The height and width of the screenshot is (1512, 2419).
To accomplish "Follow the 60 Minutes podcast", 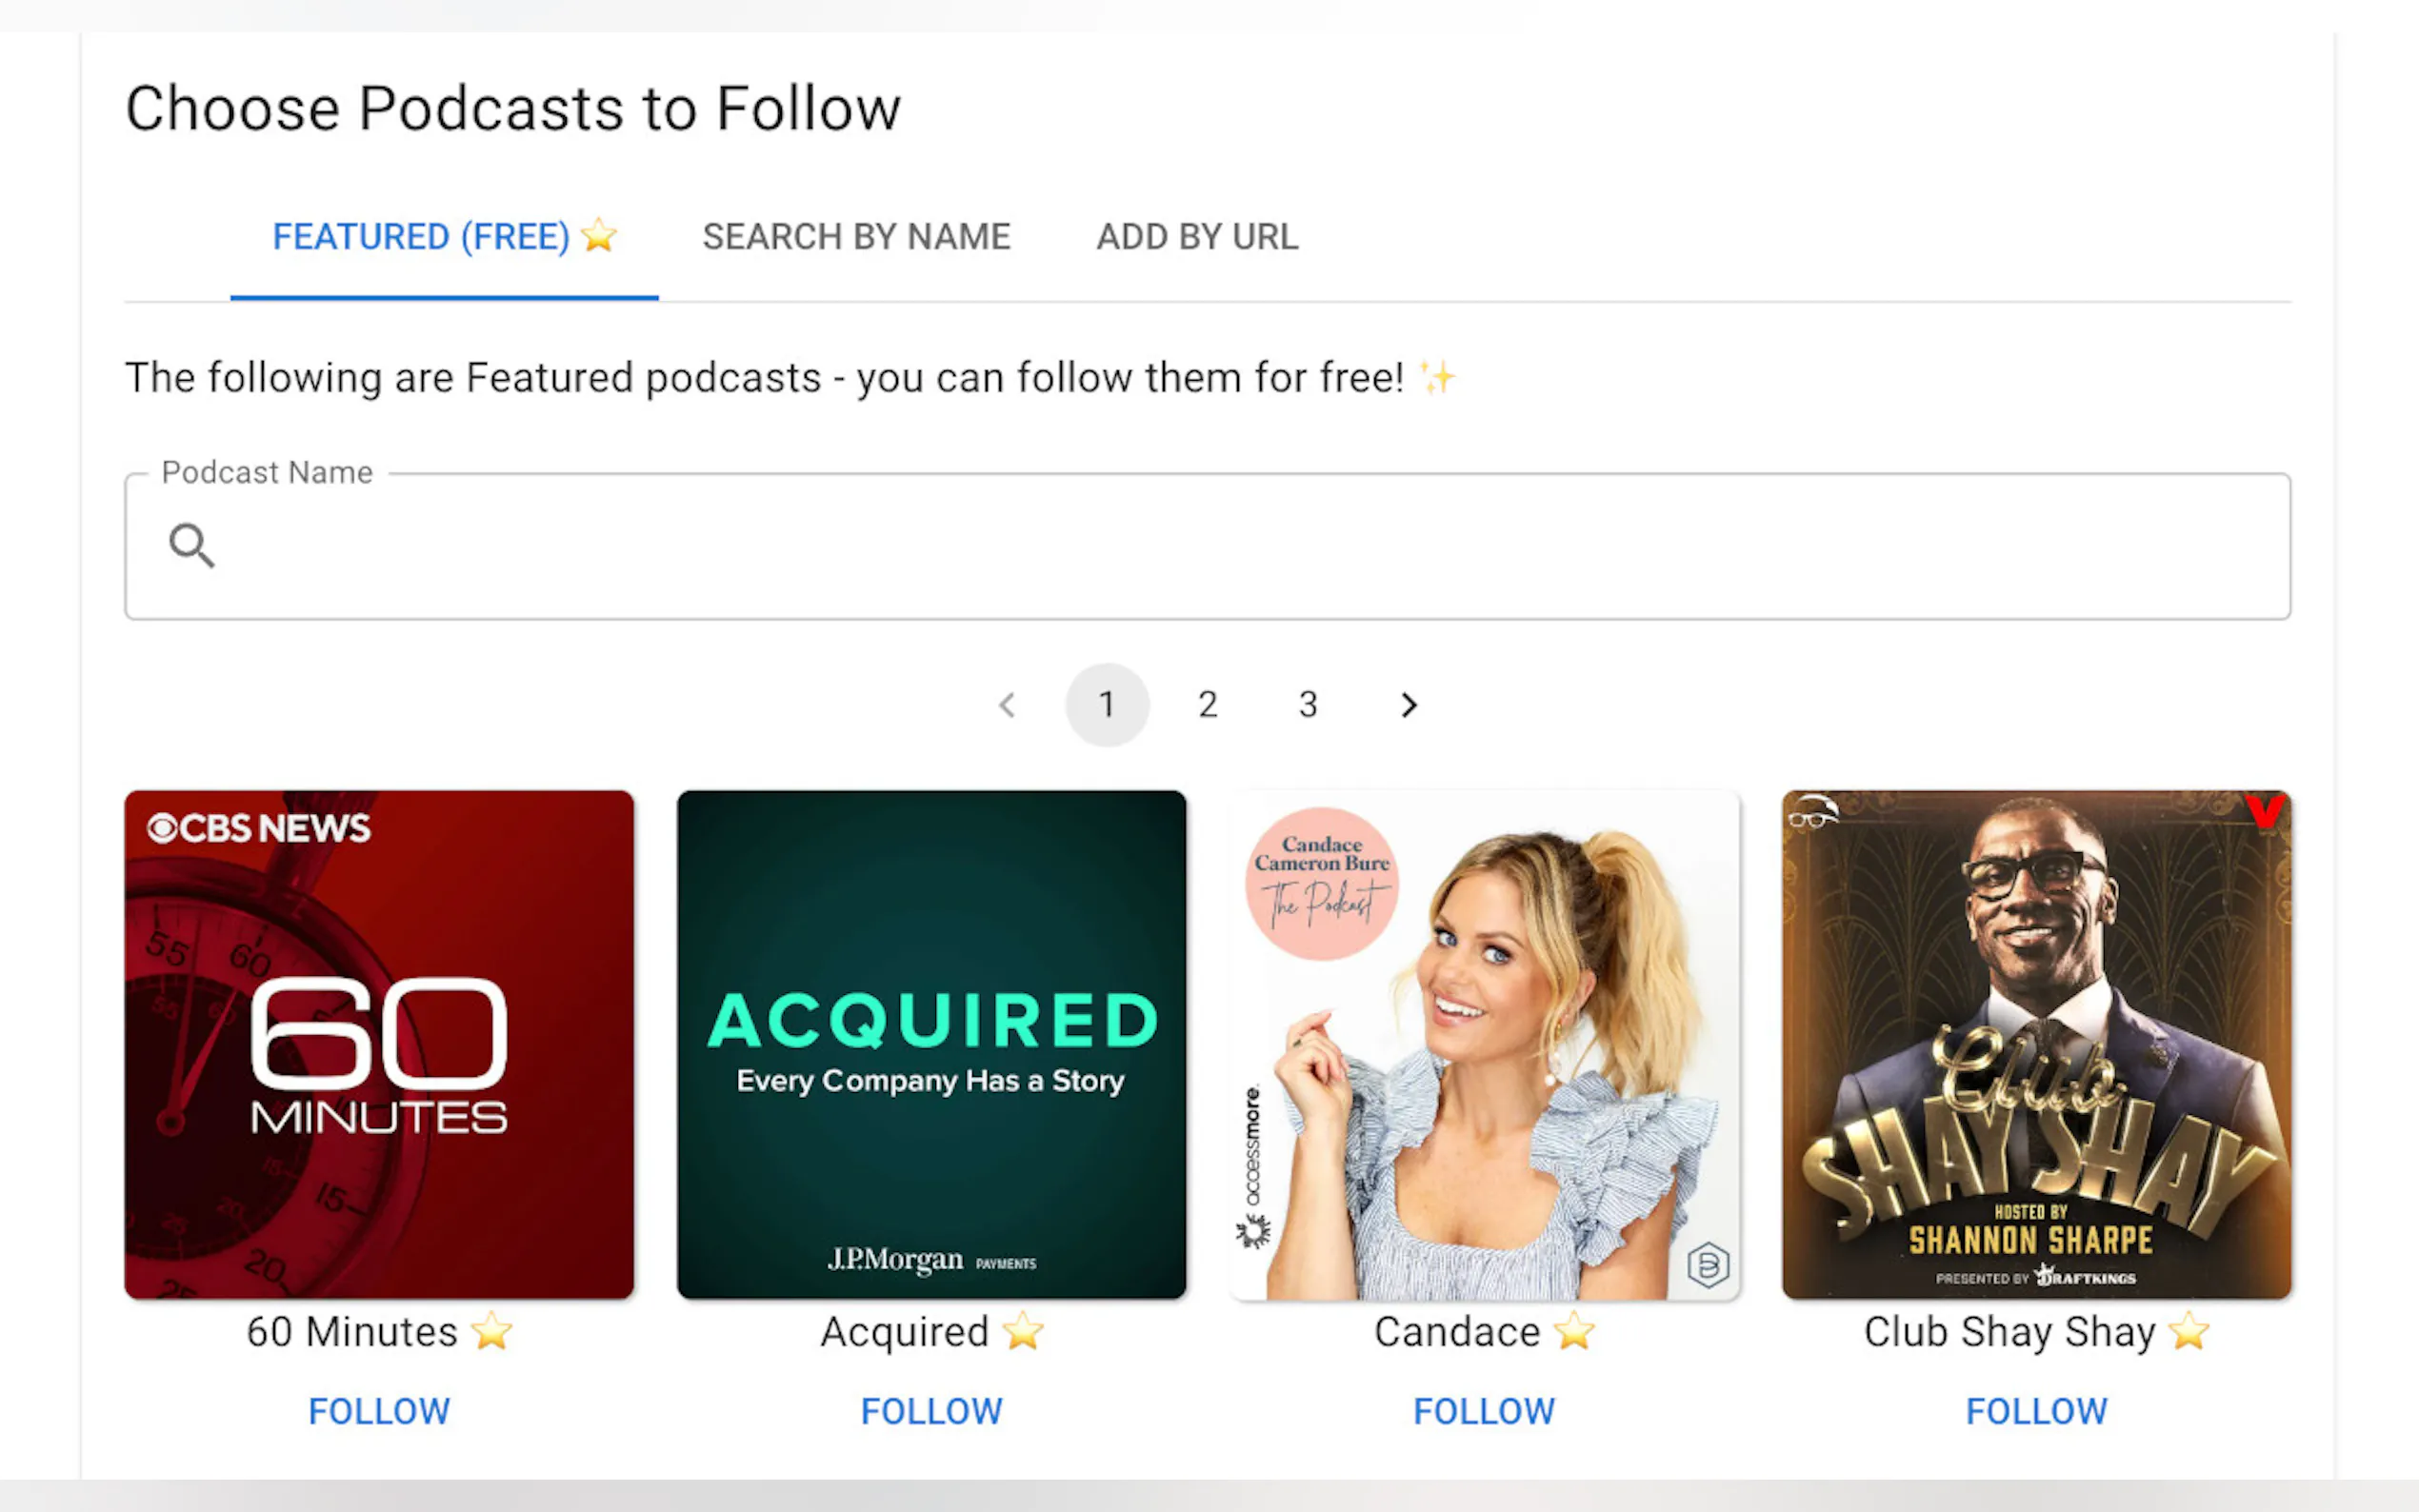I will point(379,1411).
